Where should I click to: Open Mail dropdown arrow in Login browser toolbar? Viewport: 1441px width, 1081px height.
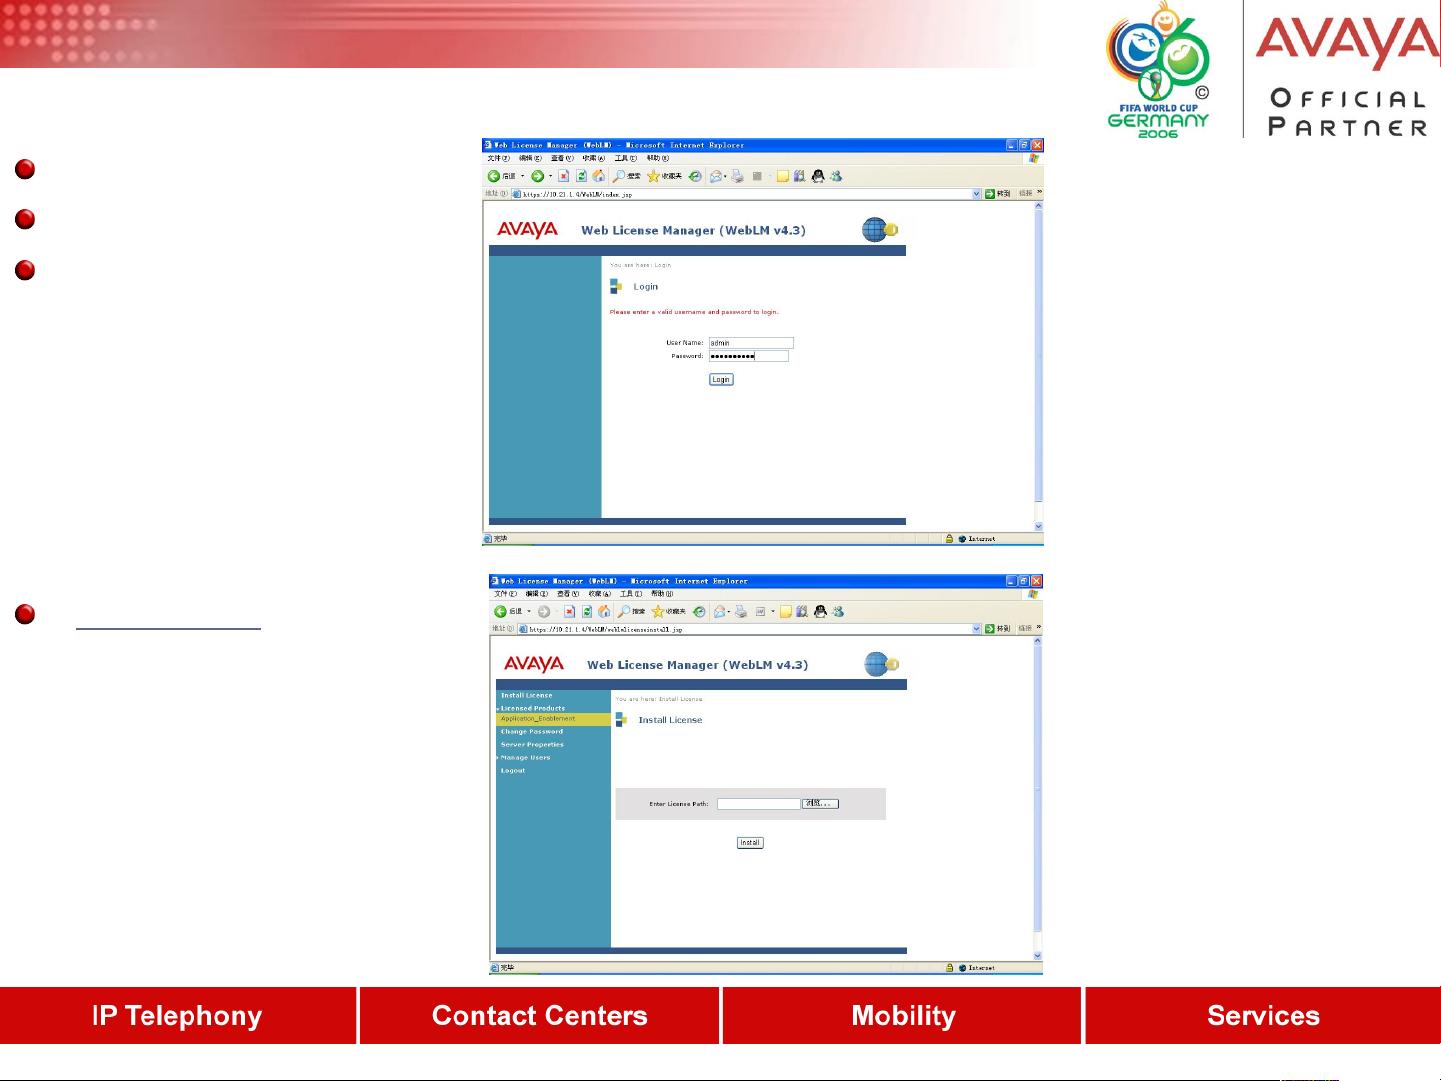pos(725,176)
